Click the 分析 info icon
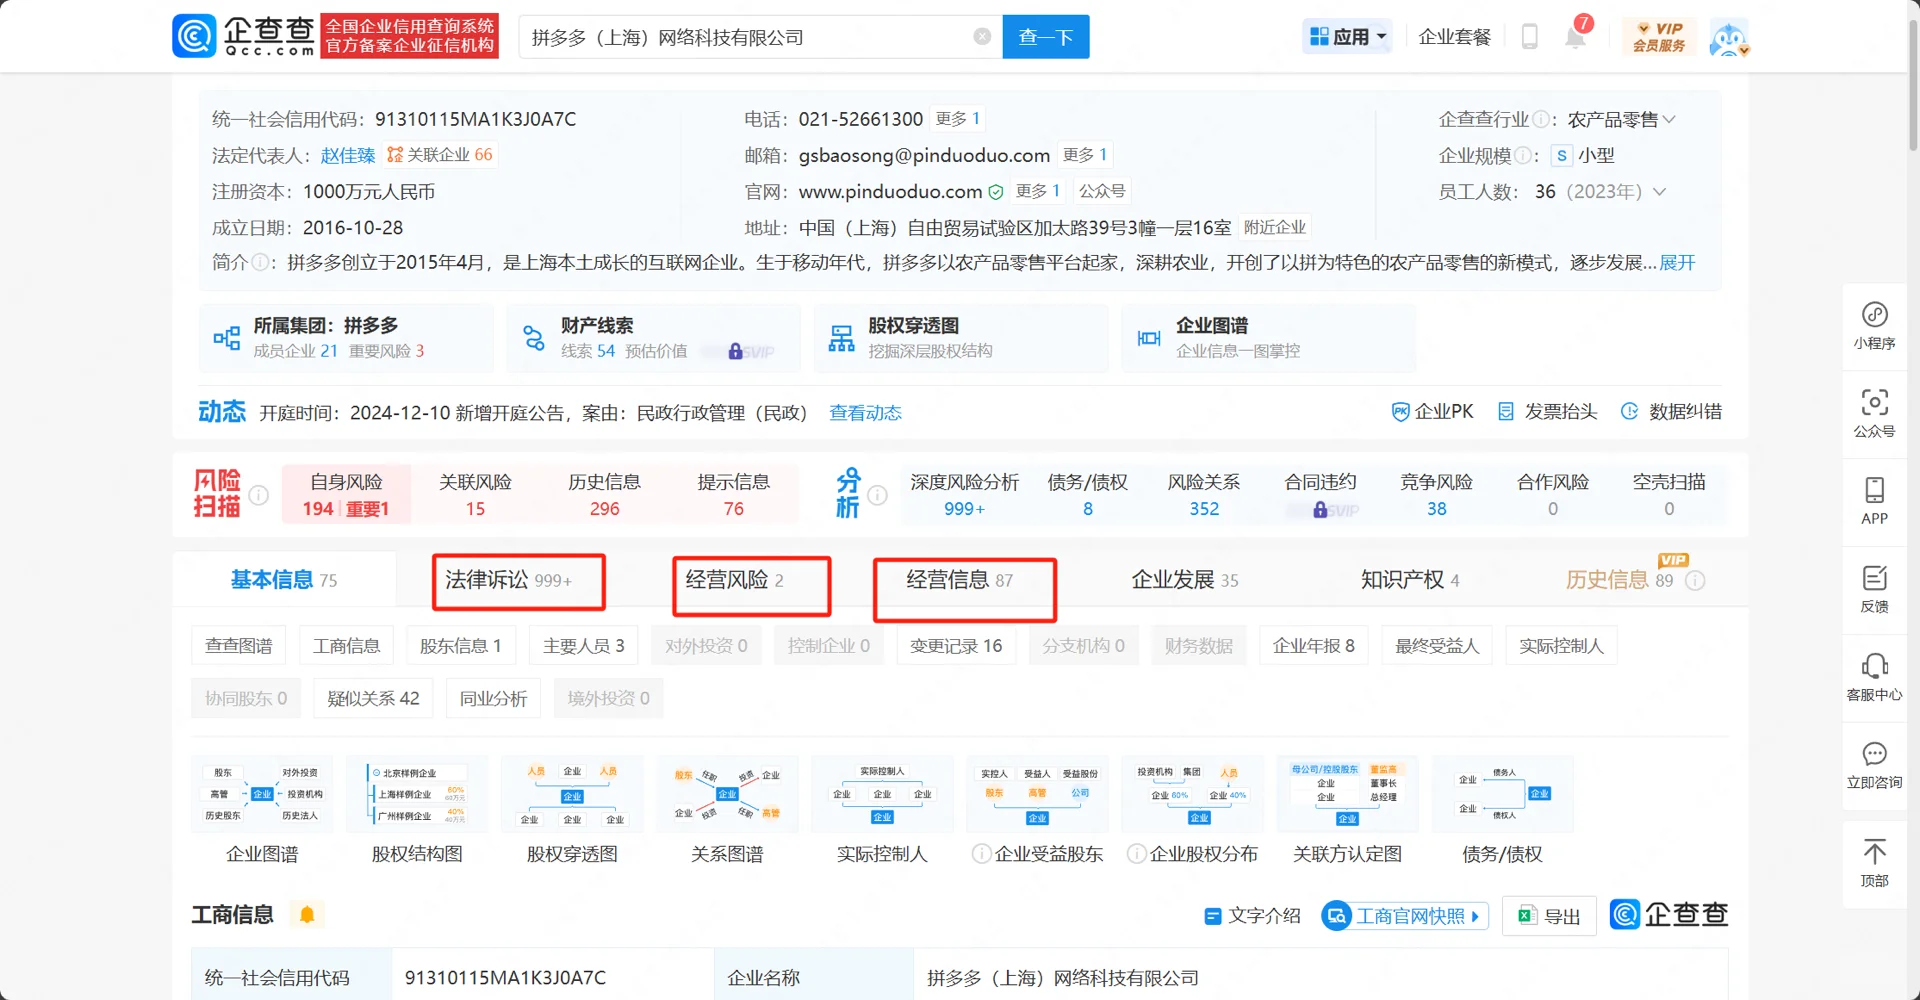 [877, 495]
